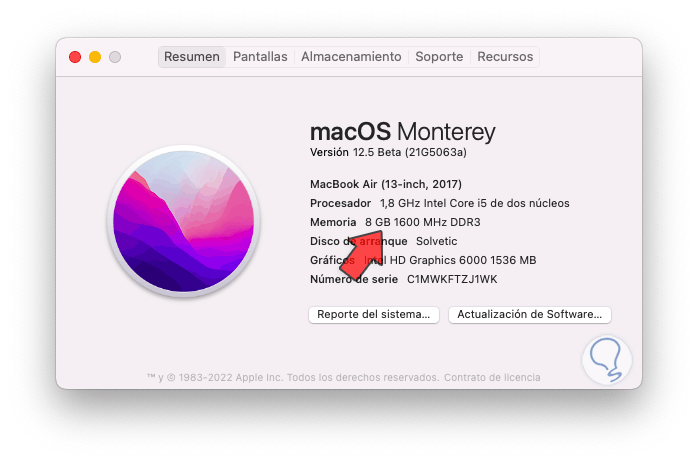
Task: Click the Reporte del sistema button
Action: pos(374,315)
